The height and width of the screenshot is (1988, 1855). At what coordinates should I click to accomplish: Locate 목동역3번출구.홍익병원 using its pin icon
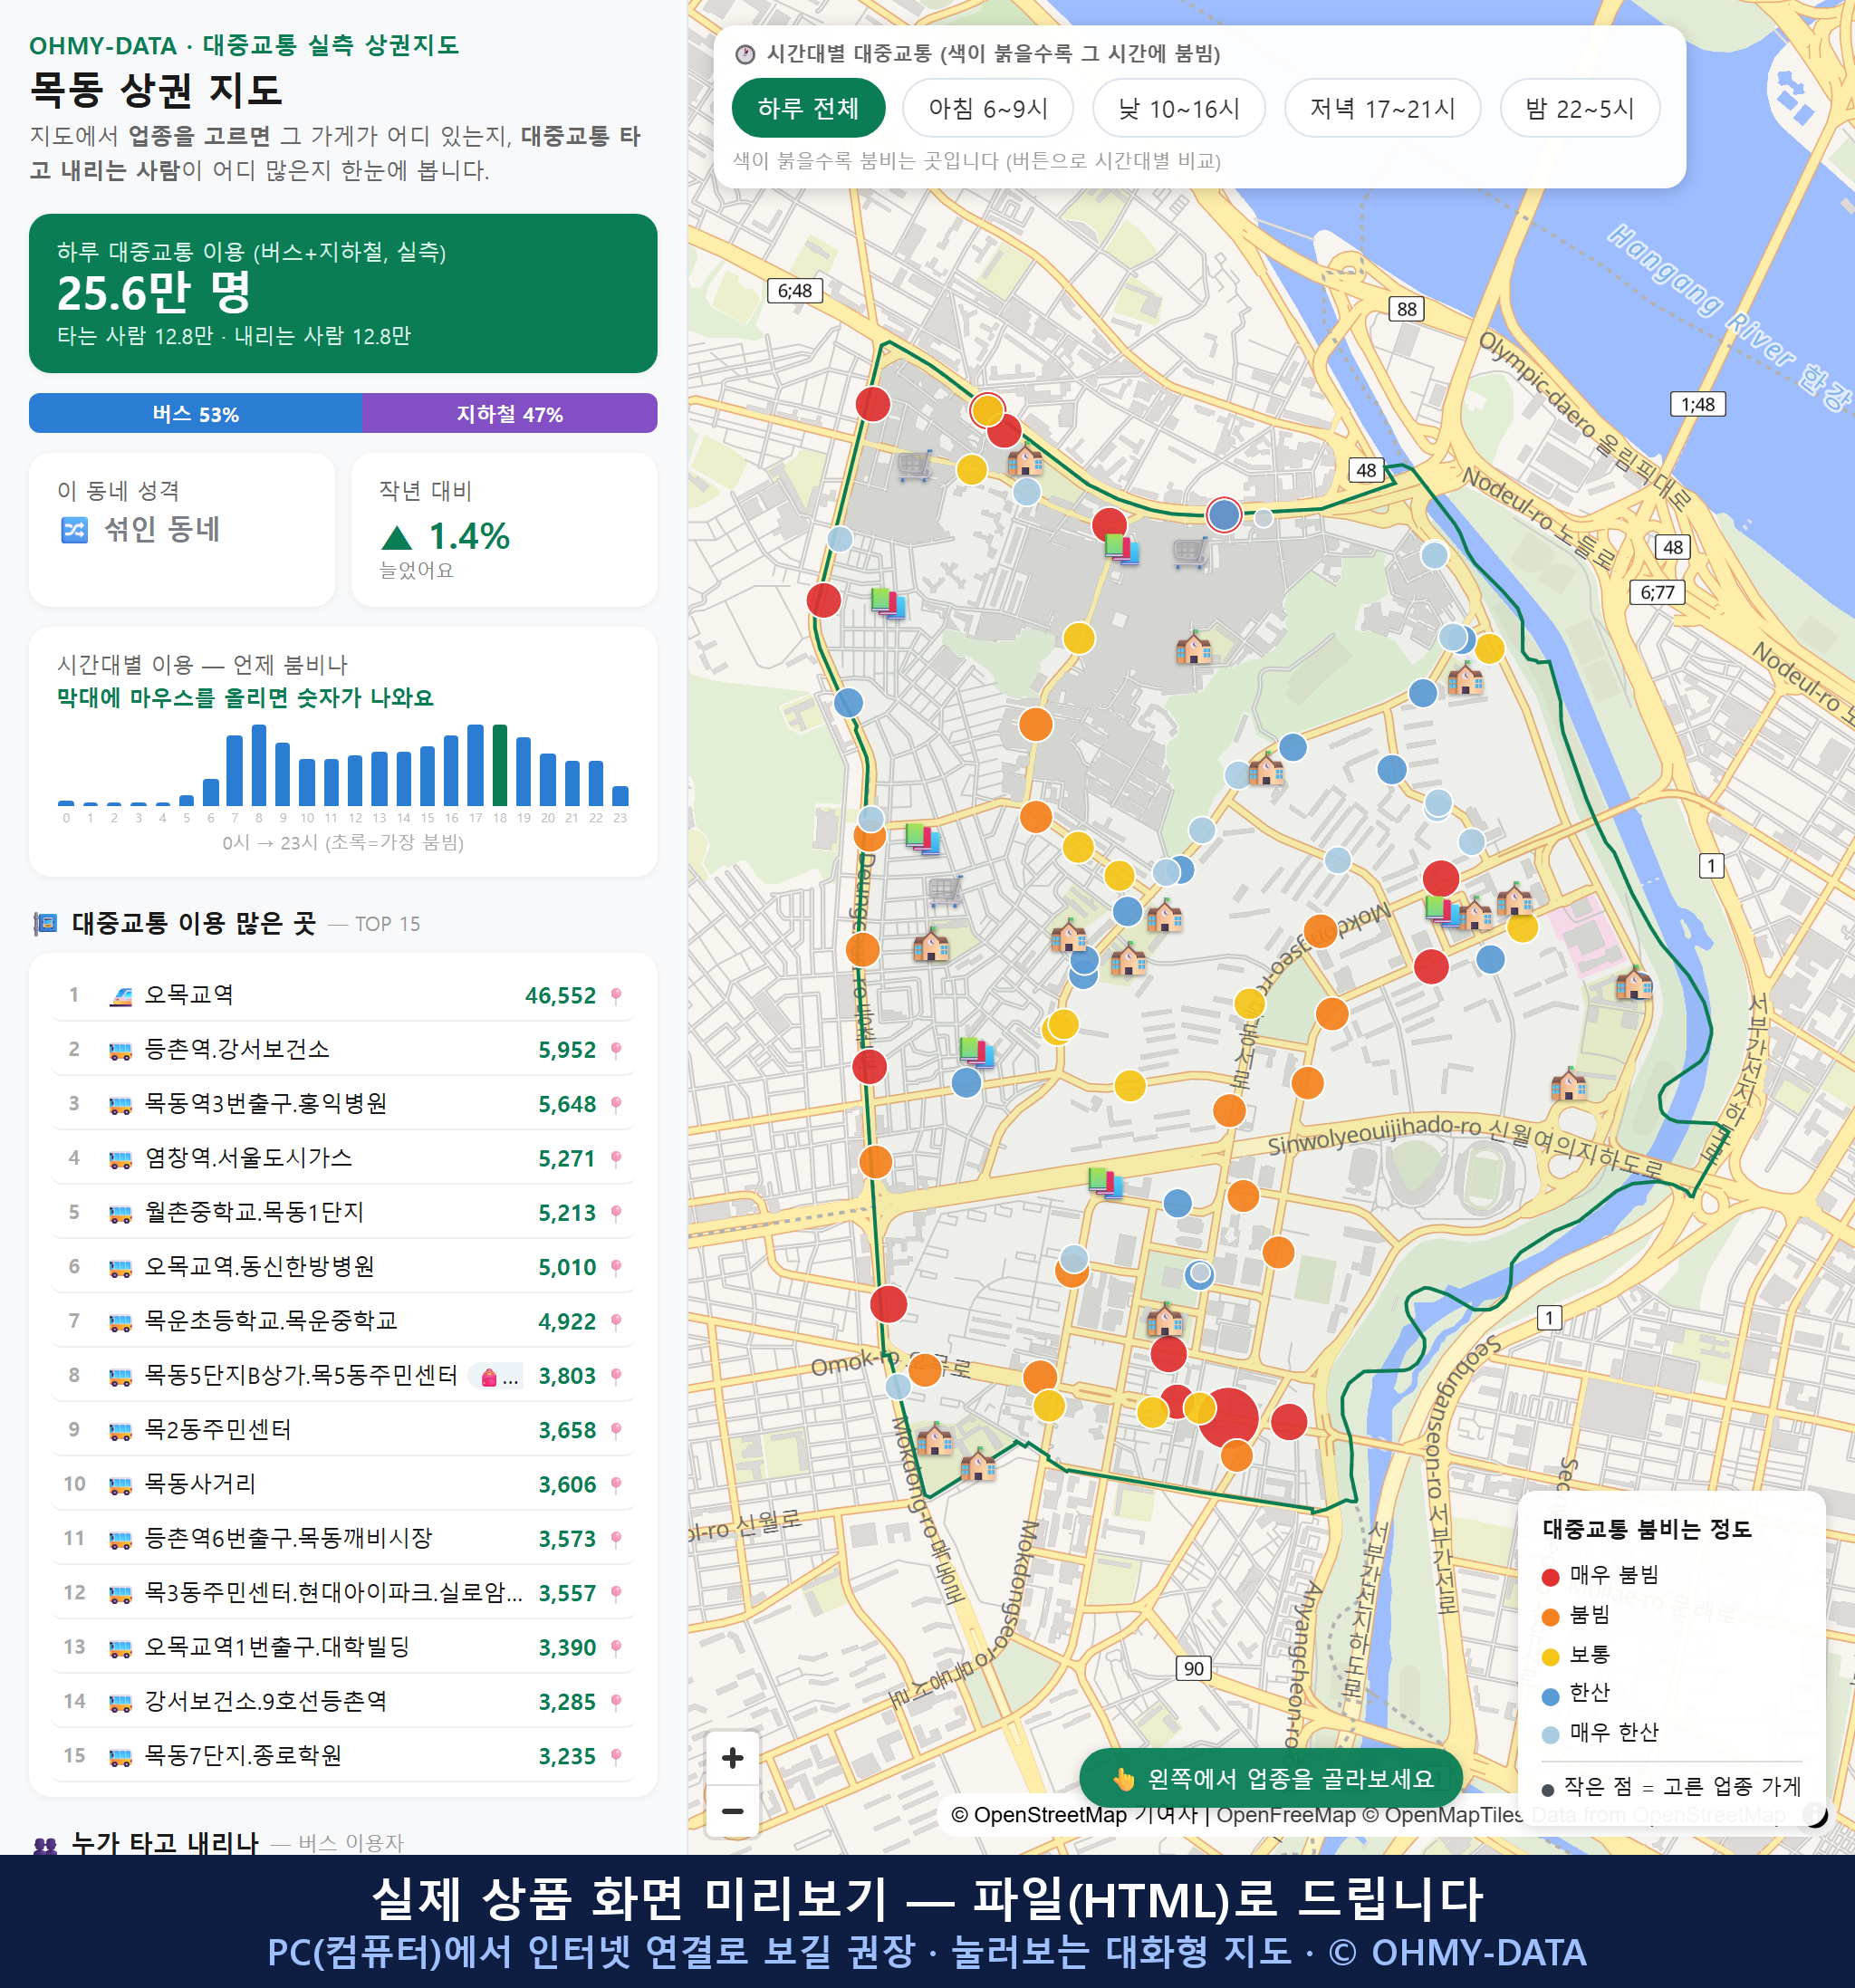pos(616,1104)
